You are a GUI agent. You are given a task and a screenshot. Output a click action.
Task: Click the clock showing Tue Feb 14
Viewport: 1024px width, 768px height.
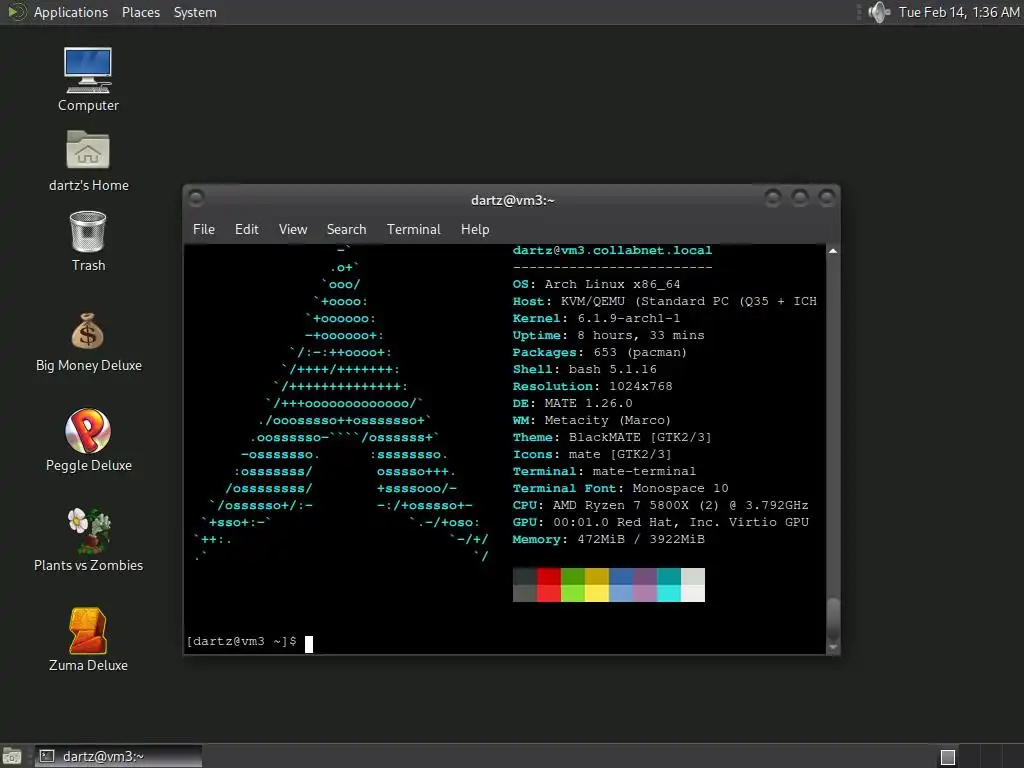coord(959,12)
